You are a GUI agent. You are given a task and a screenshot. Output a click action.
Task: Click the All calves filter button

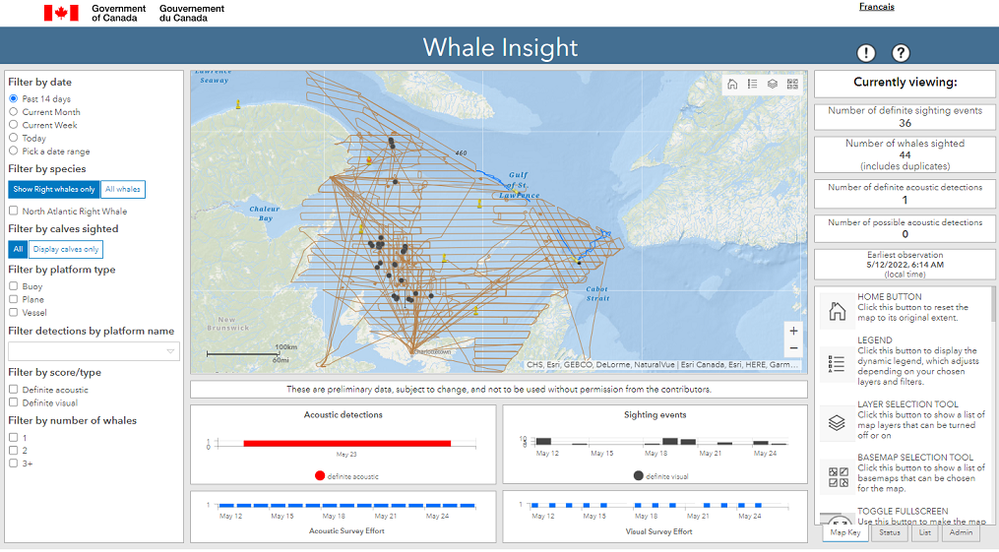pyautogui.click(x=18, y=249)
